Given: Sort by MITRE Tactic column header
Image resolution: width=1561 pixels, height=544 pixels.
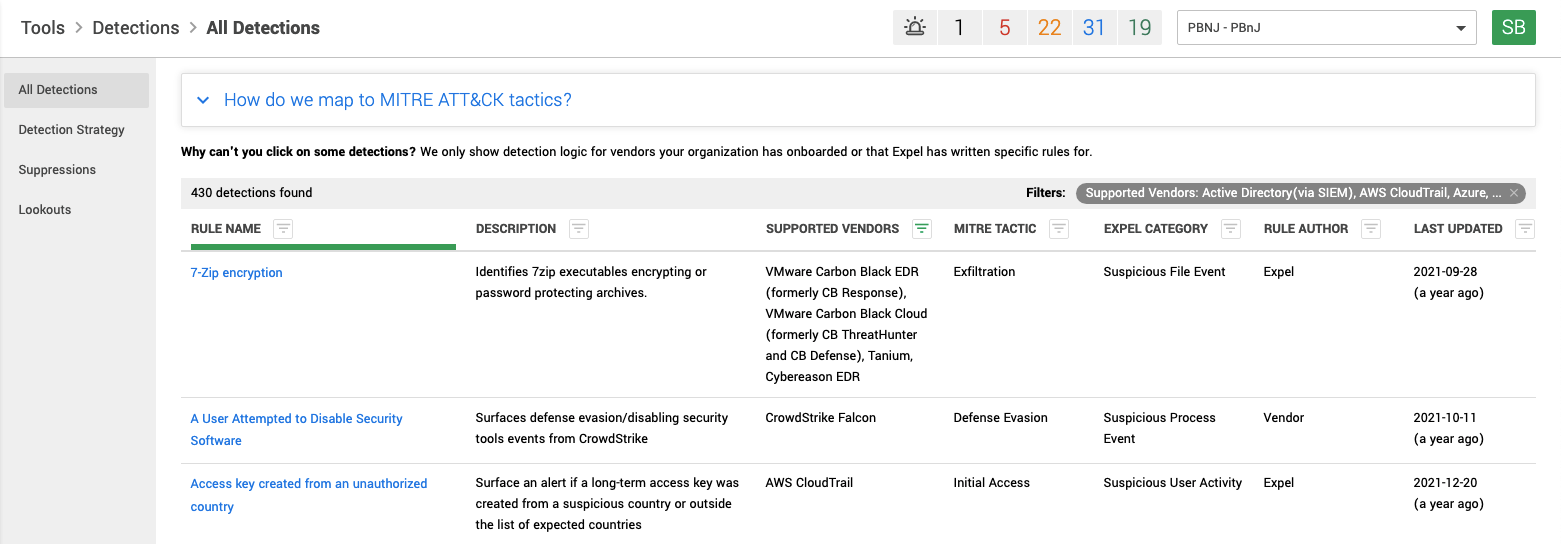Looking at the screenshot, I should 995,229.
